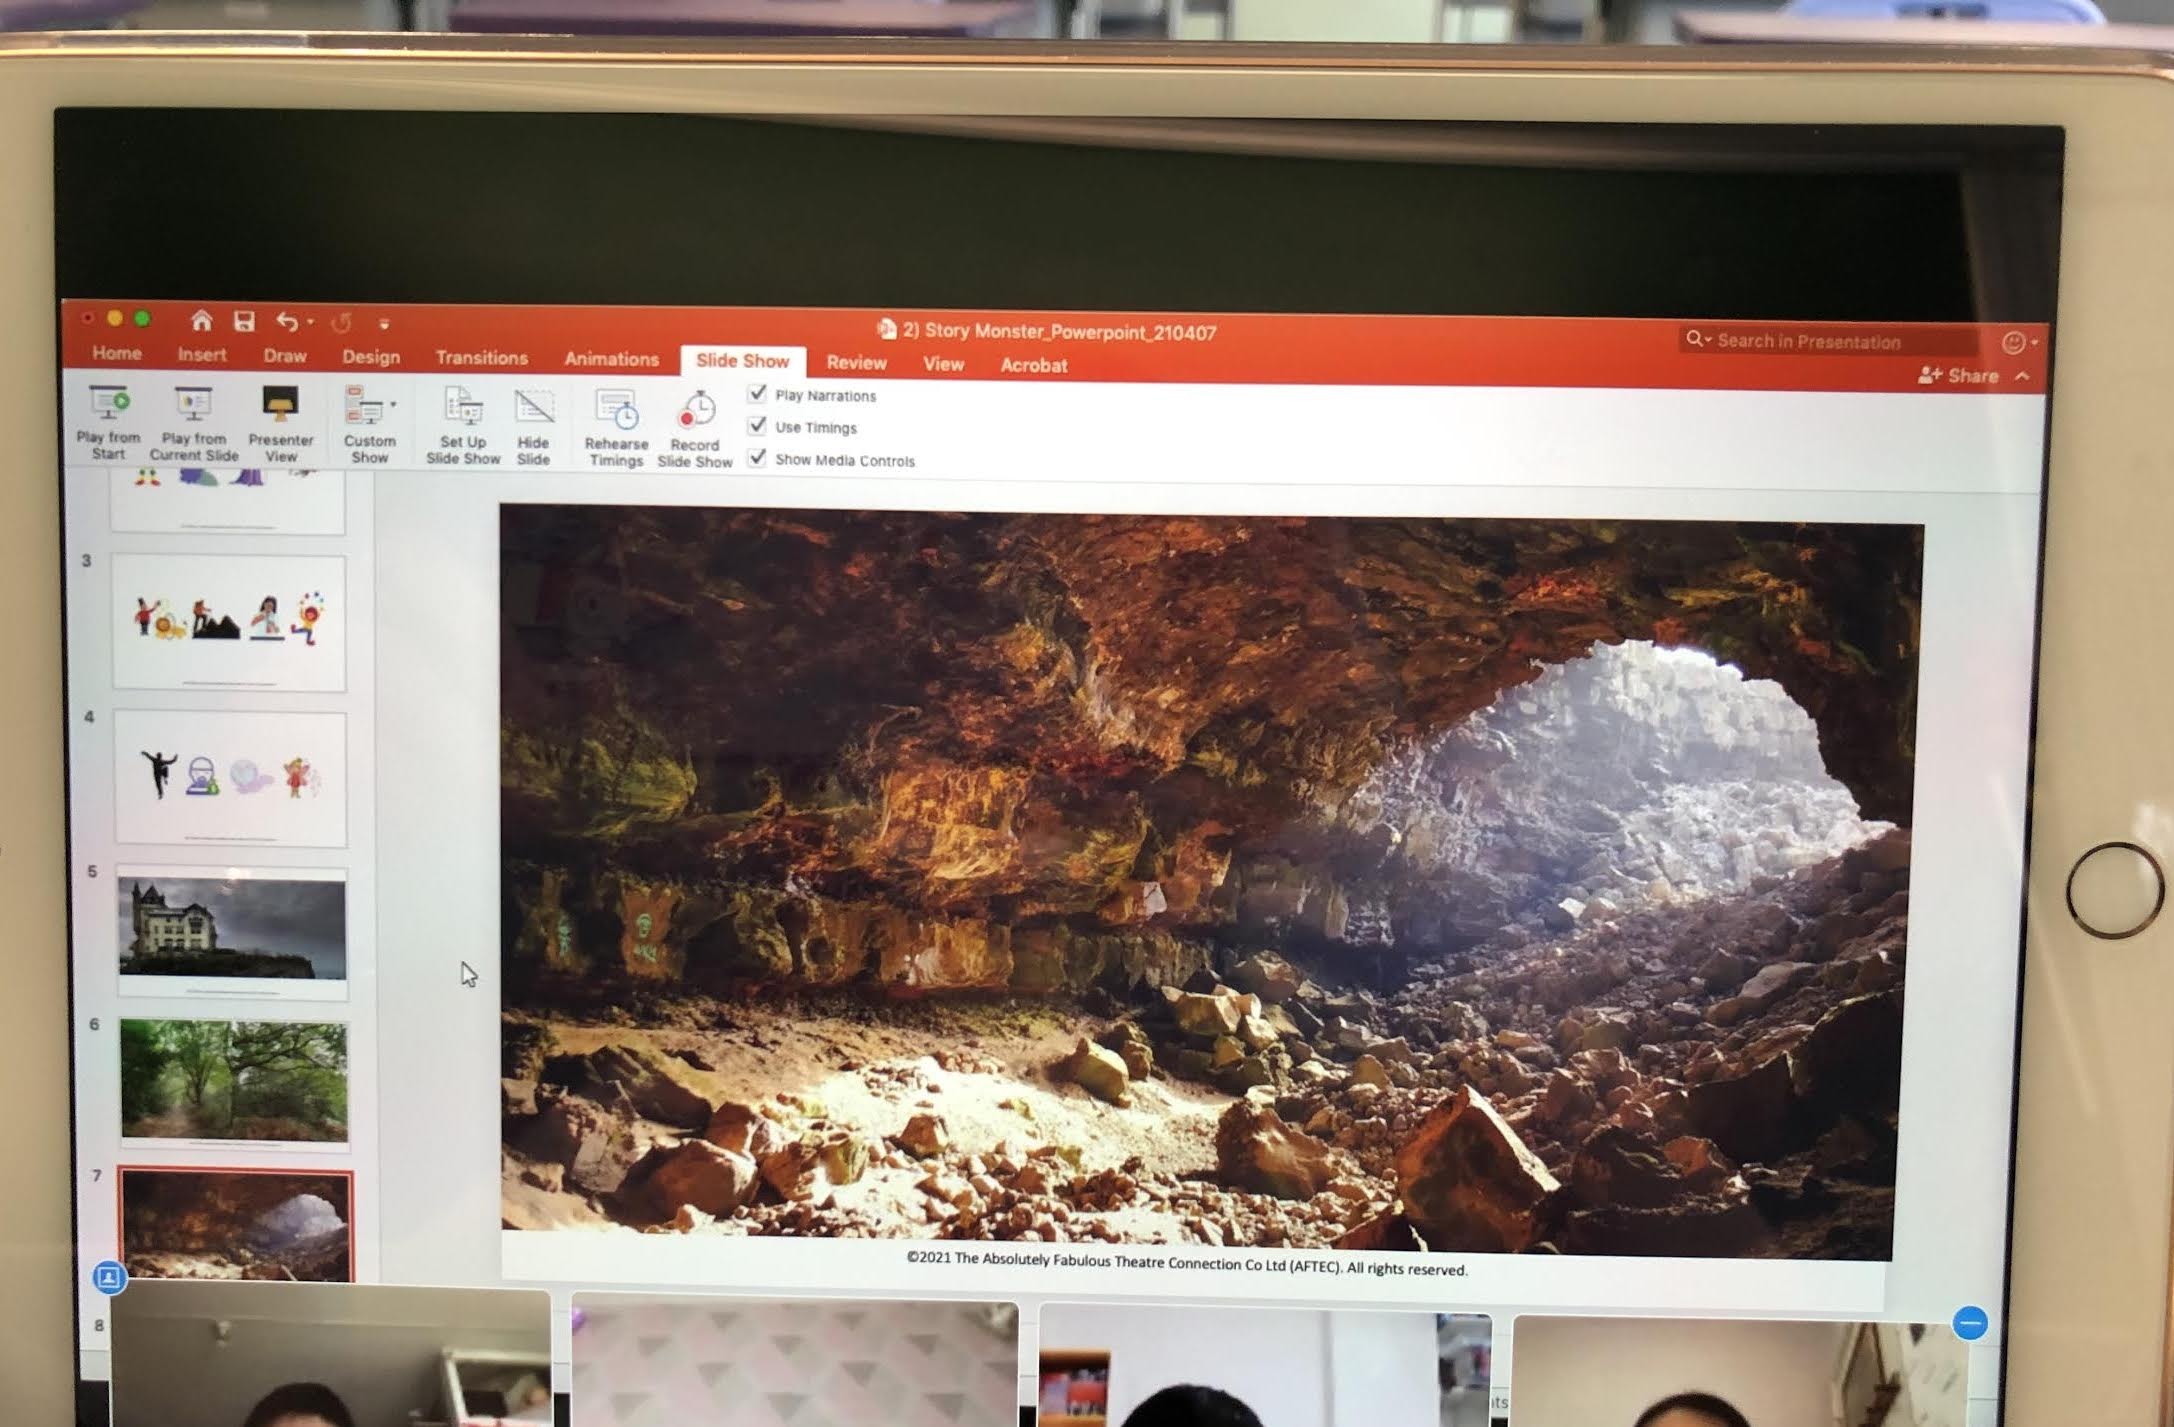
Task: Open the Review tab
Action: [857, 362]
